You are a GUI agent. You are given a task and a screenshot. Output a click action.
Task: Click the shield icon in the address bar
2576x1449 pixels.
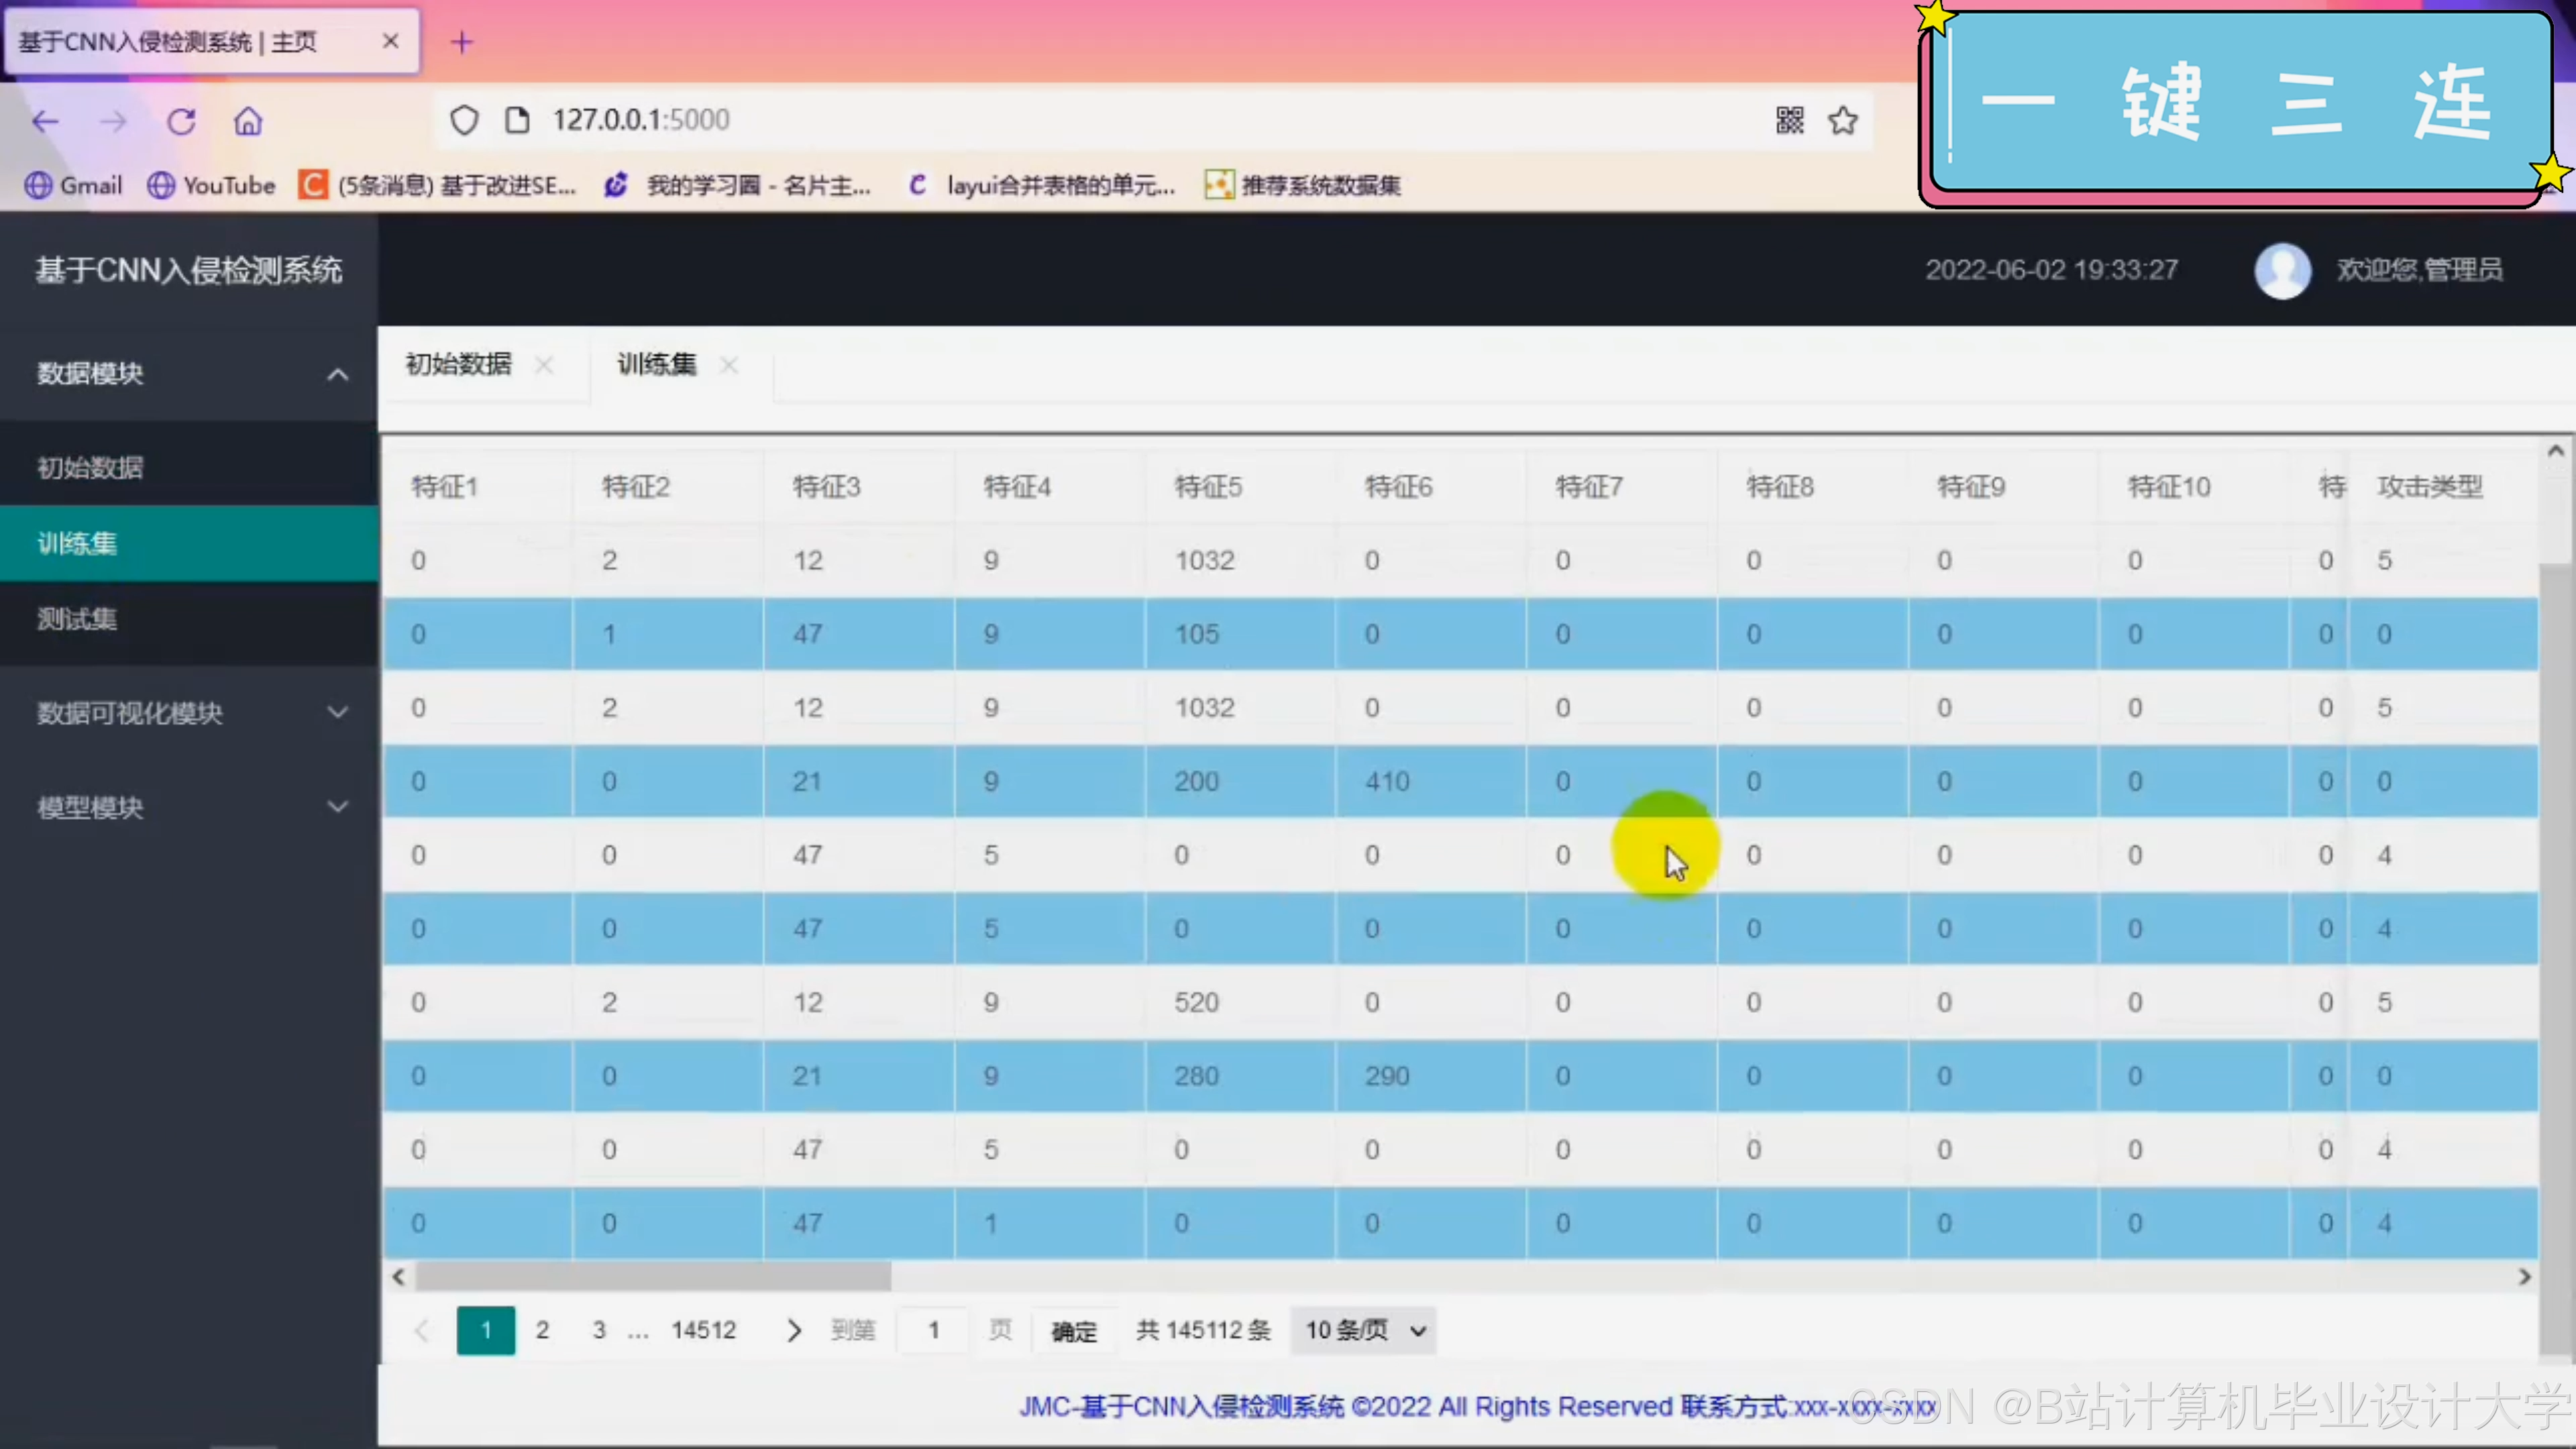[464, 119]
